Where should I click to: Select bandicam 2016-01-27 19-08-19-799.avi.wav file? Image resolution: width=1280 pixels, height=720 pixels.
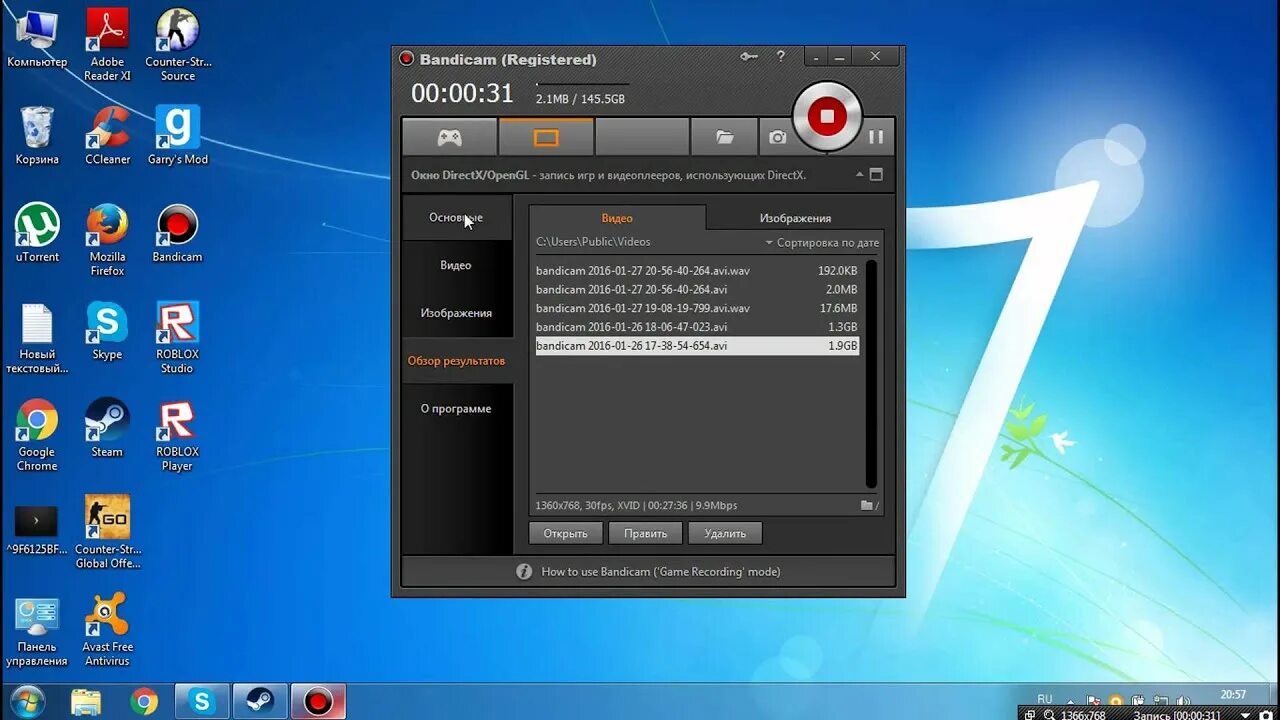[697, 308]
